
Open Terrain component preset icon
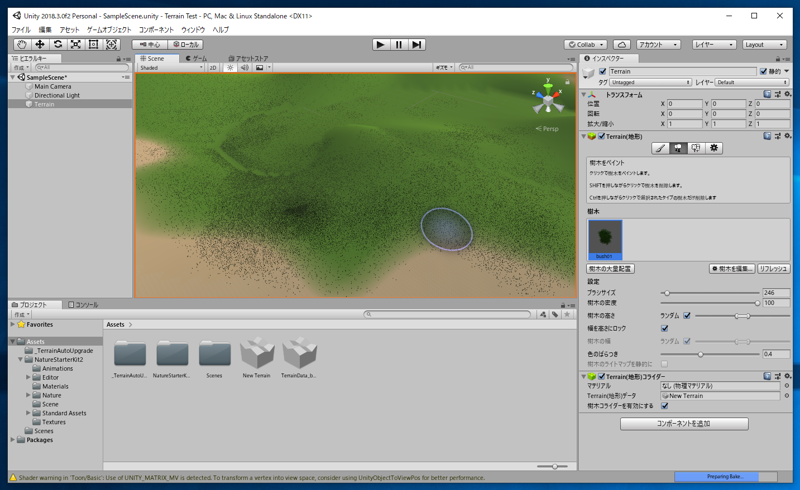tap(778, 136)
